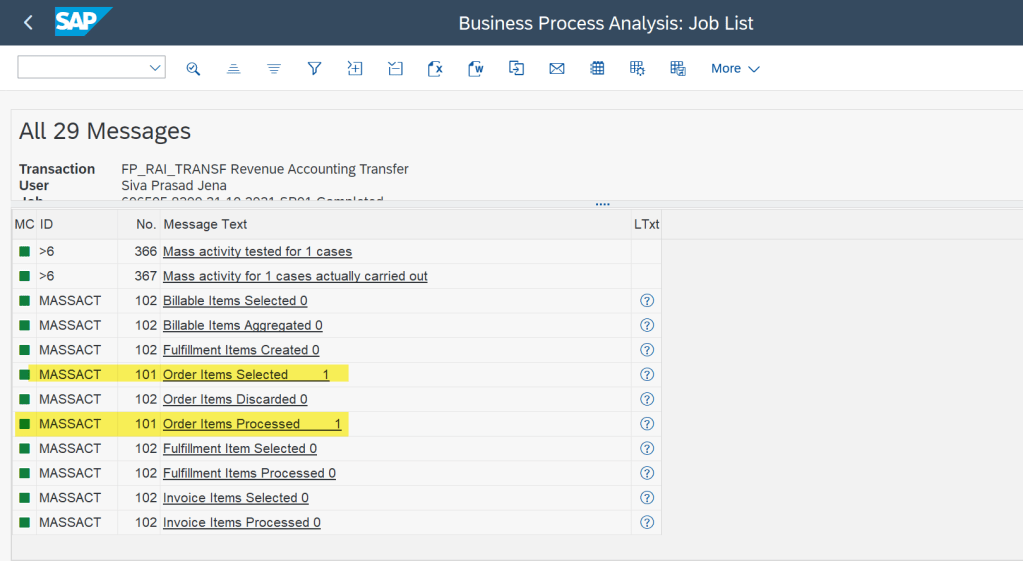Open 'Order Items Selected 1' message link
This screenshot has width=1023, height=561.
point(245,374)
